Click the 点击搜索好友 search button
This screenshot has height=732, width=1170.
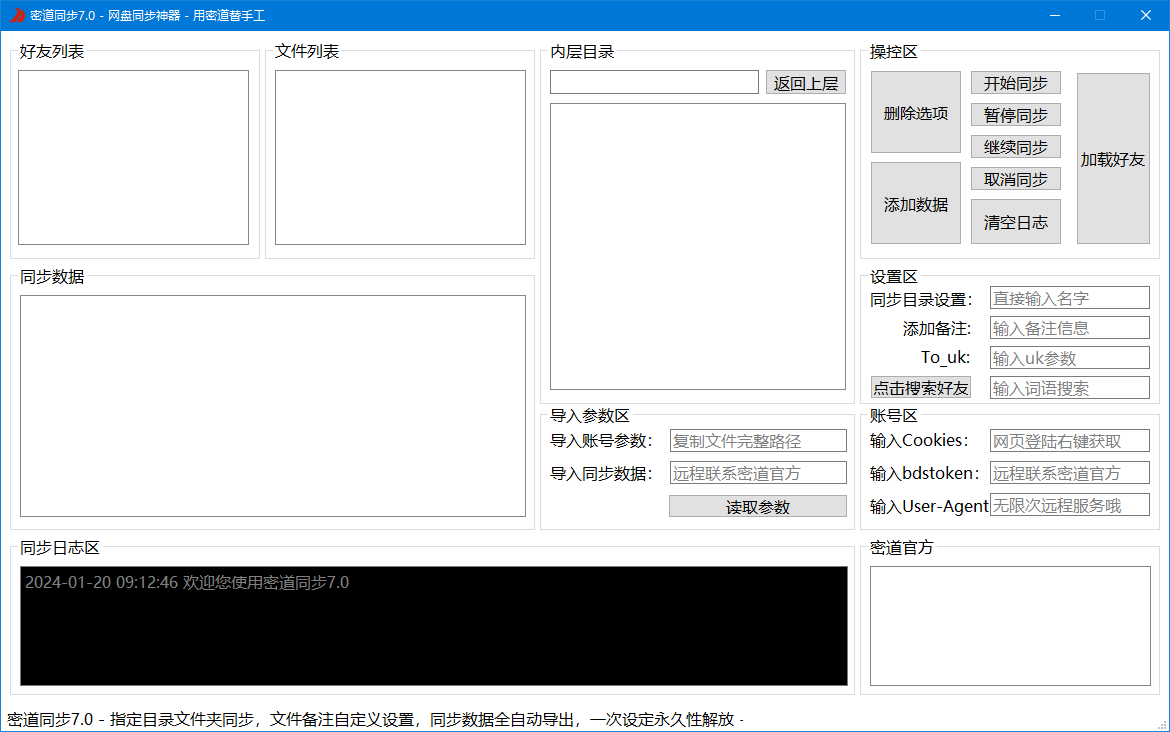coord(920,387)
